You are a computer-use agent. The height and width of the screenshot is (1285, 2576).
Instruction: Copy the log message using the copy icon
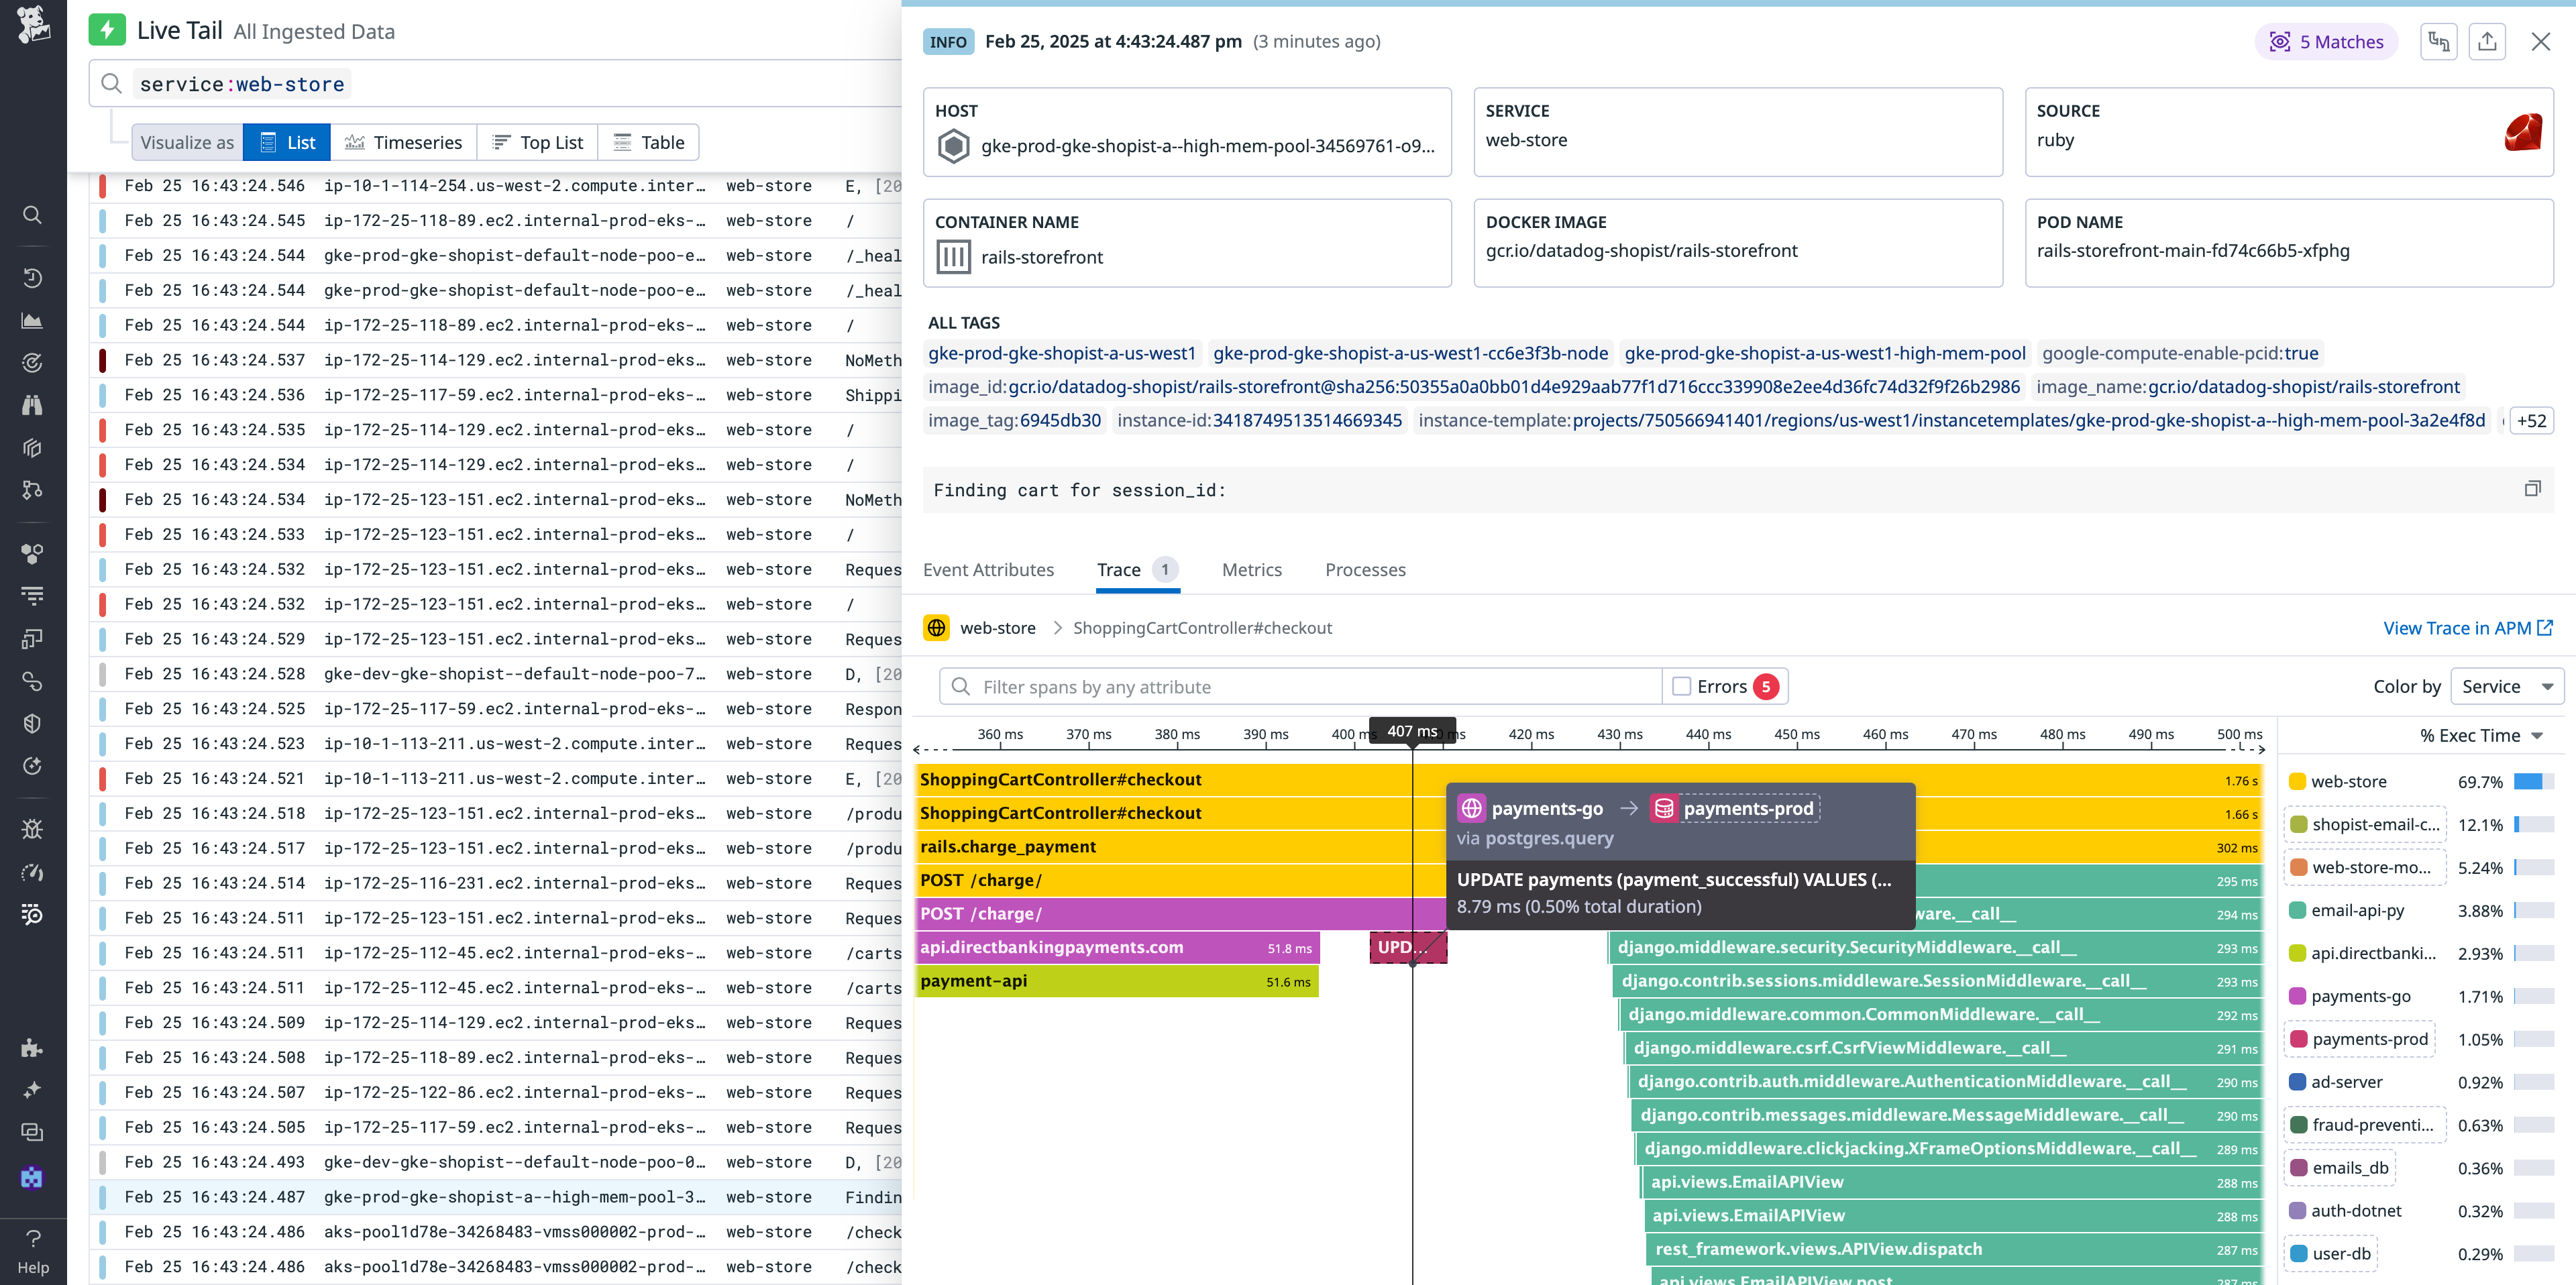point(2534,488)
